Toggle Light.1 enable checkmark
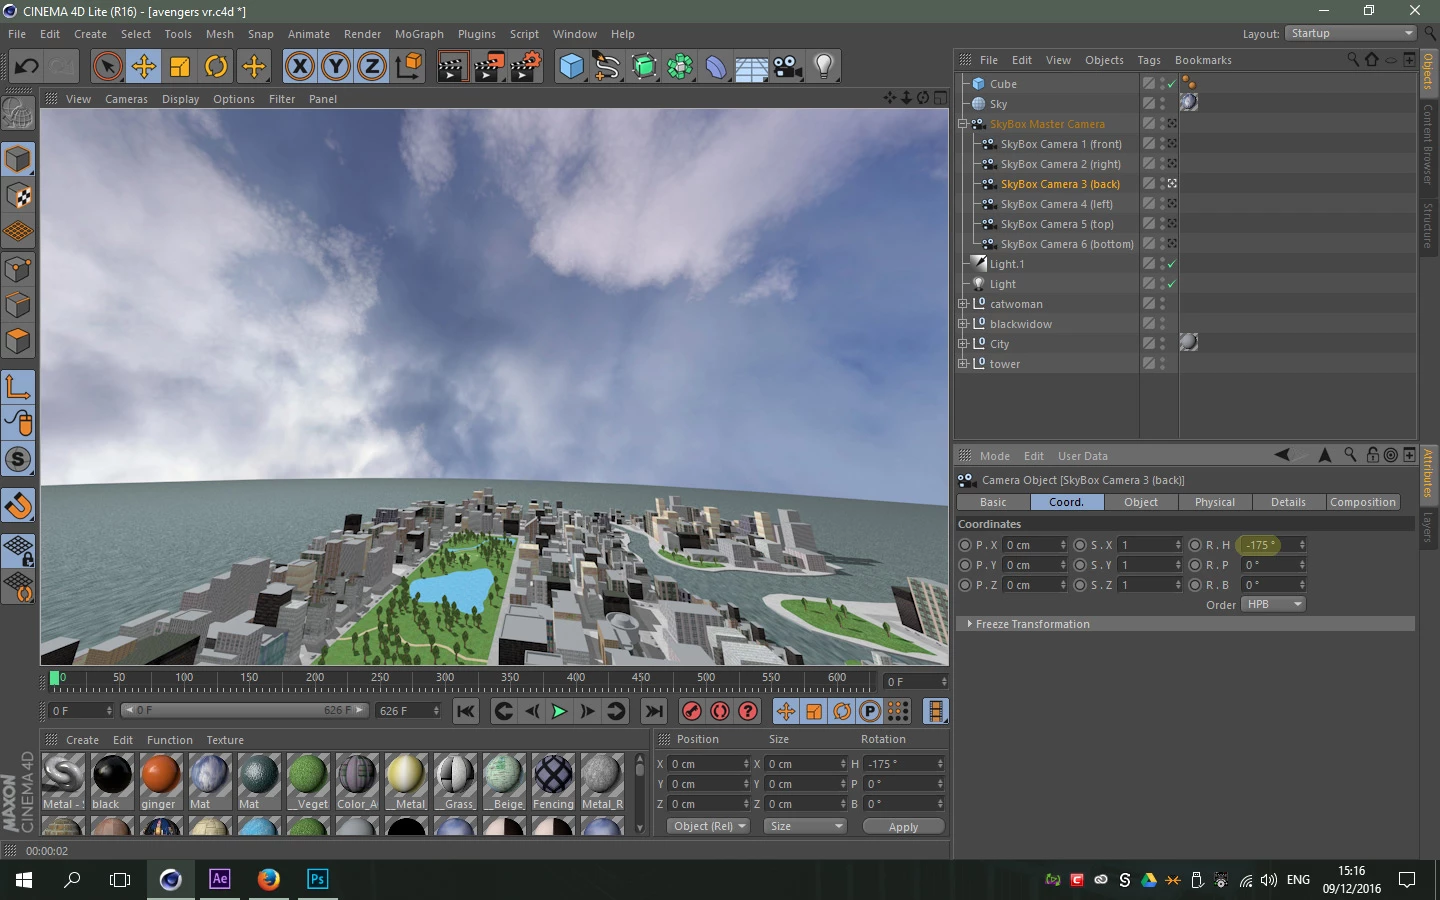This screenshot has width=1440, height=900. [x=1171, y=264]
